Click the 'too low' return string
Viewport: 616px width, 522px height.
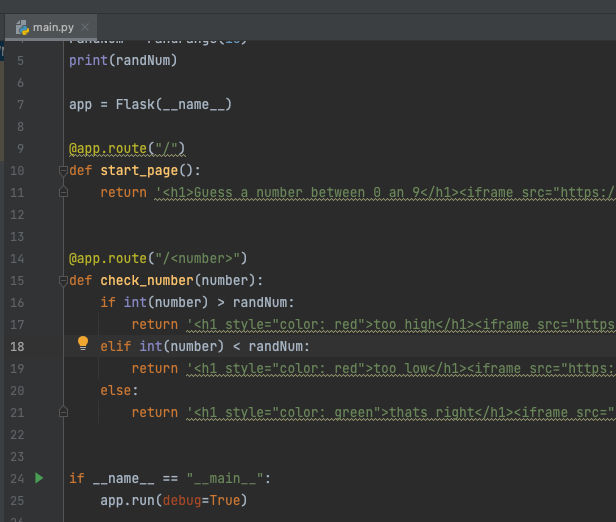[401, 368]
